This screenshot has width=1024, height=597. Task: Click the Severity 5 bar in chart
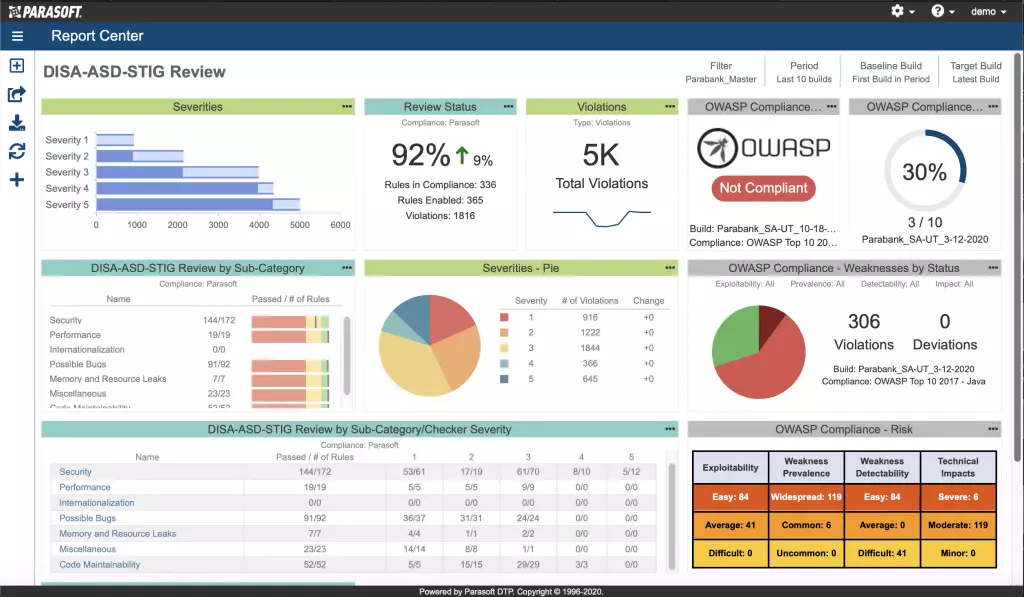pos(198,204)
